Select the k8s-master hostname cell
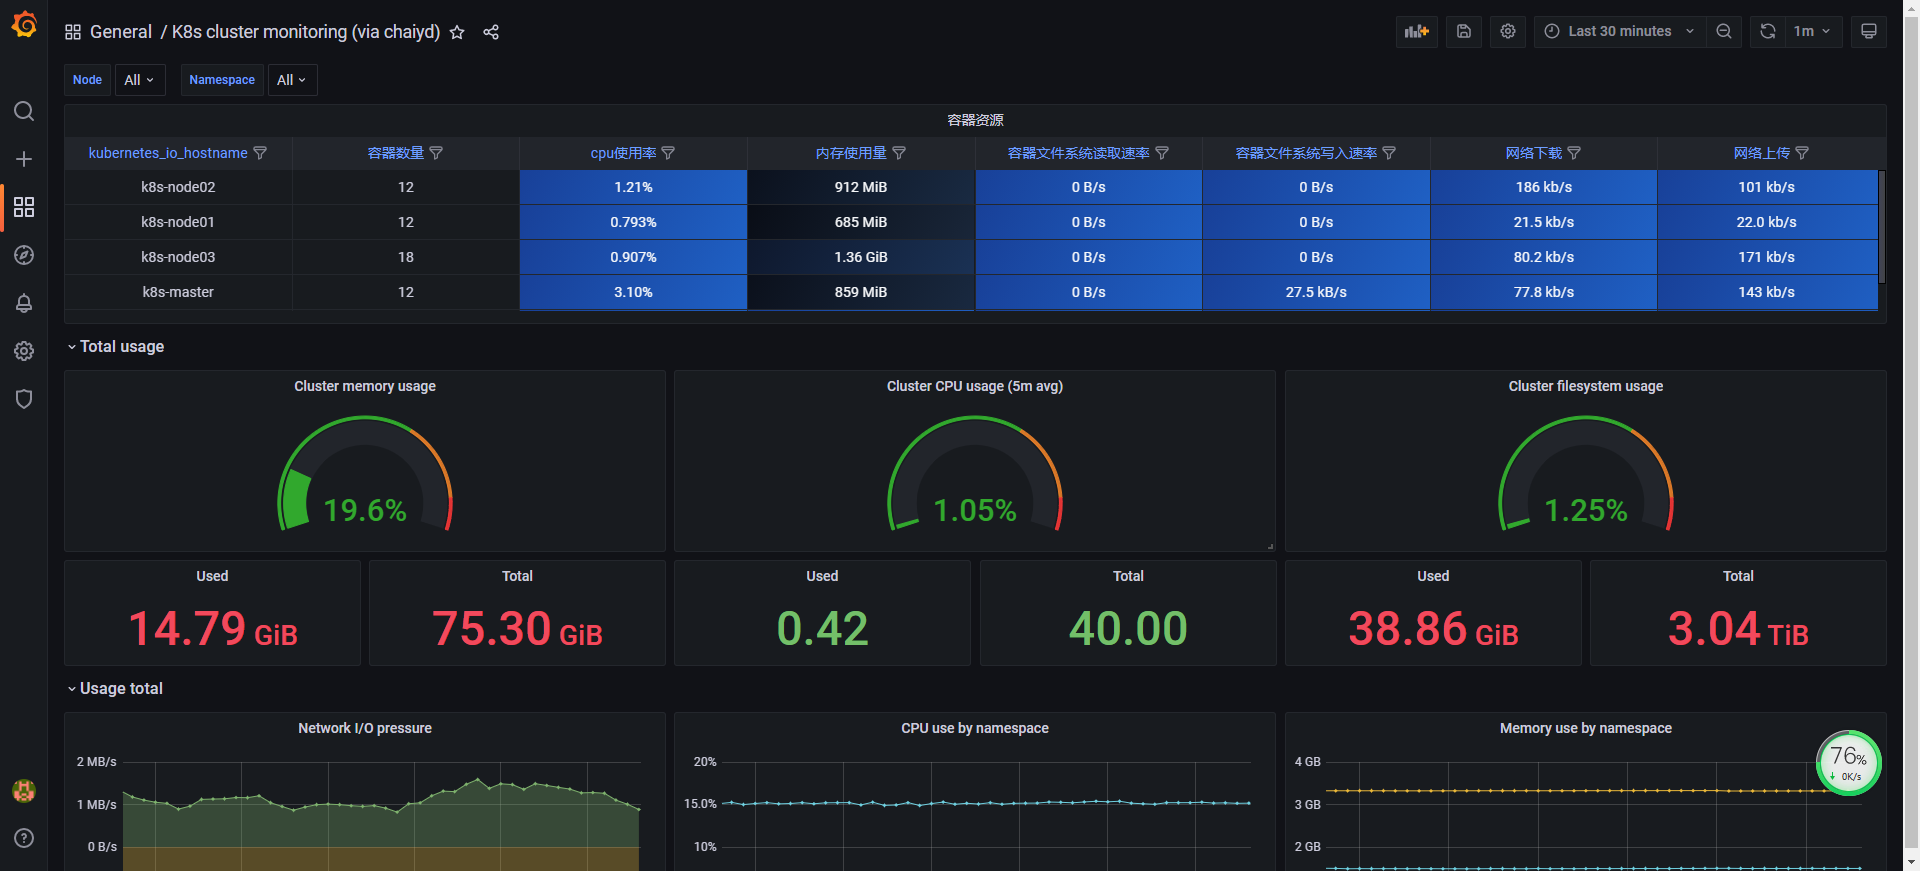The width and height of the screenshot is (1920, 871). coord(179,292)
